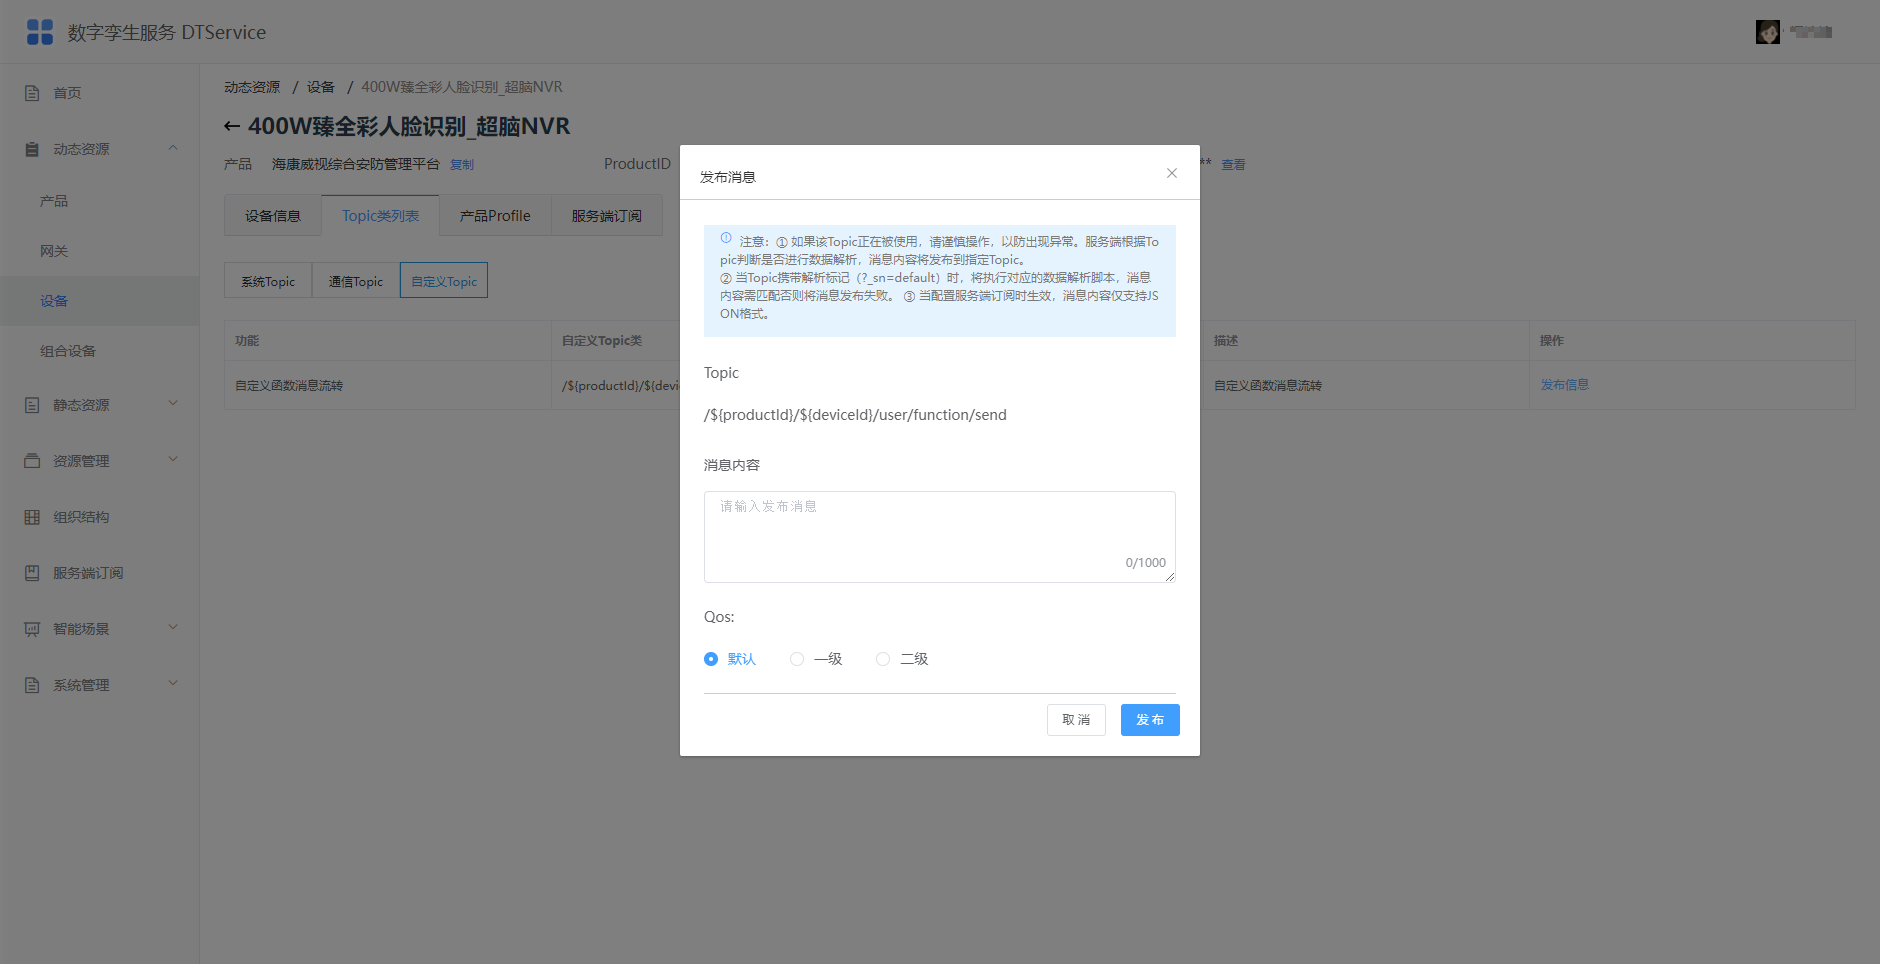
Task: Click the 发布 publish button
Action: coord(1150,720)
